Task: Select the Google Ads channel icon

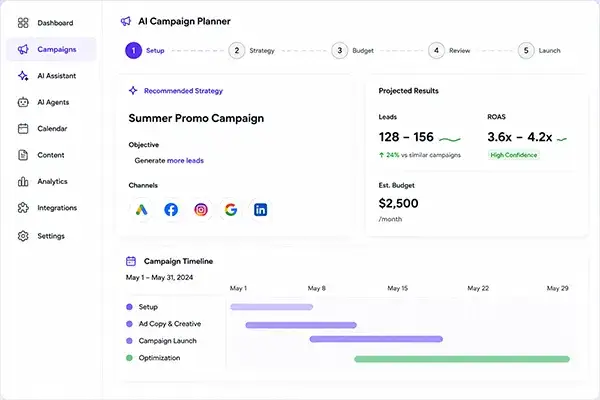Action: coord(141,210)
